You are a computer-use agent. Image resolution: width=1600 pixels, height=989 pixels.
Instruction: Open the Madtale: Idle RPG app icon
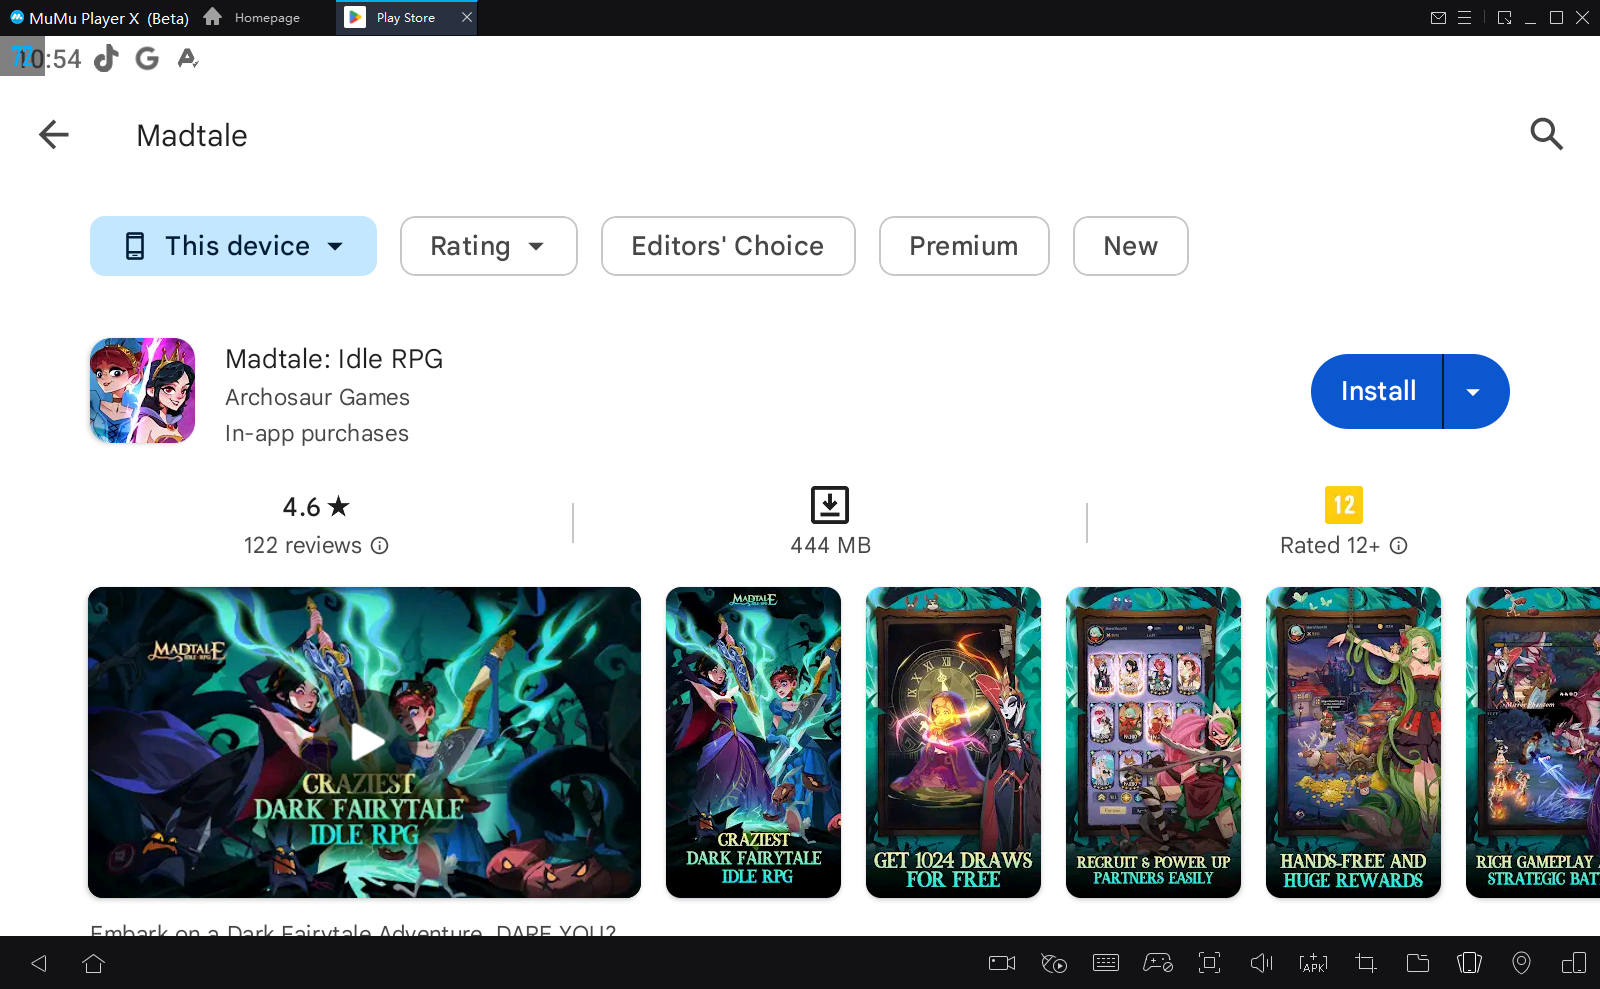point(142,391)
